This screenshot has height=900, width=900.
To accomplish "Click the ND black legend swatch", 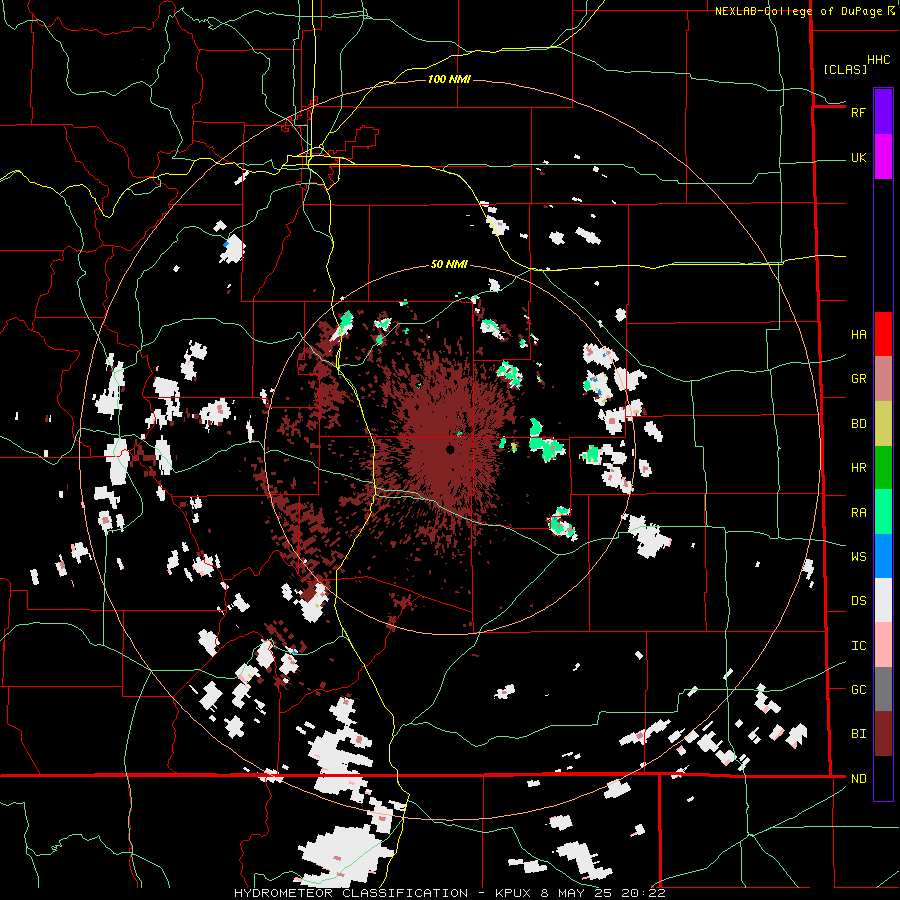I will [883, 778].
